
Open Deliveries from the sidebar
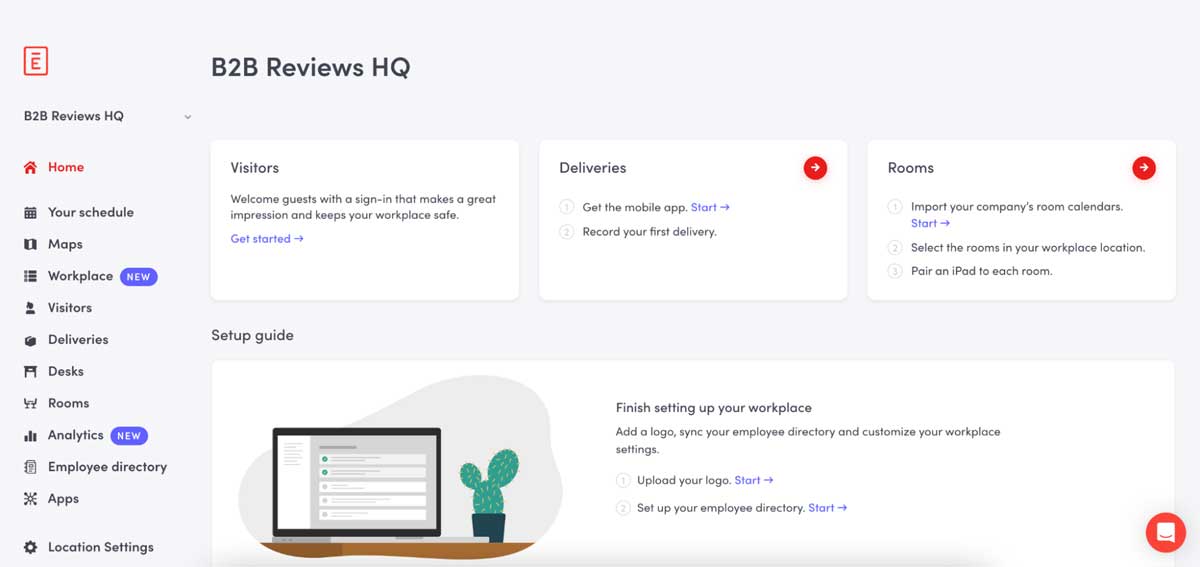(x=78, y=340)
